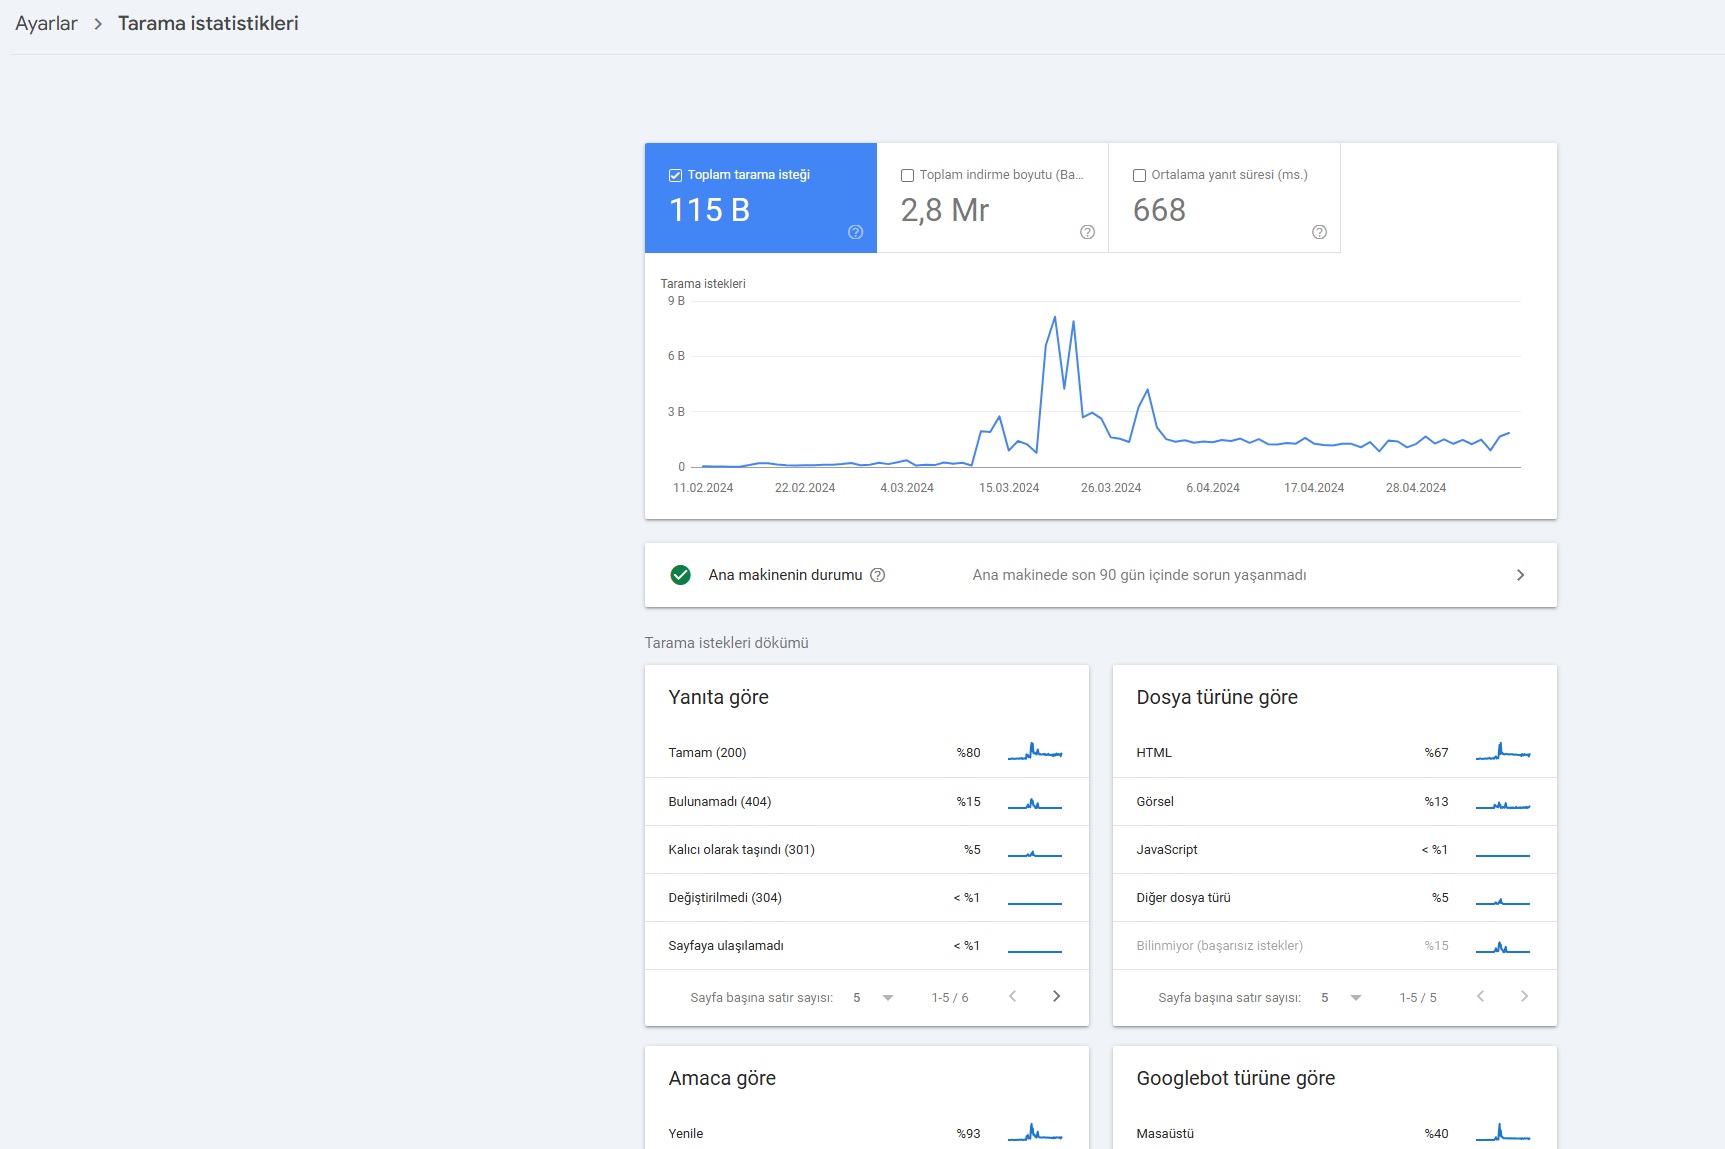Image resolution: width=1725 pixels, height=1149 pixels.
Task: Click help icon beside Ana makinenin durumu
Action: (877, 575)
